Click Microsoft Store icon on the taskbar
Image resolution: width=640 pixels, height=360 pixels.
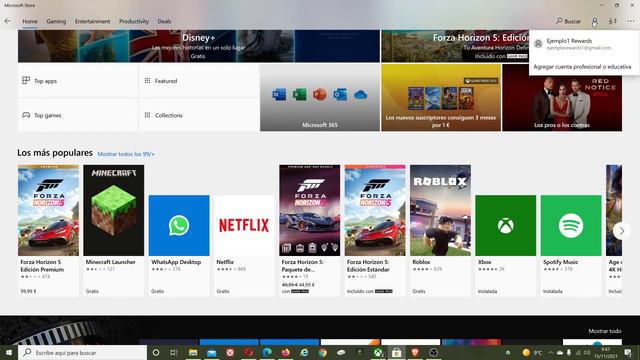(x=397, y=353)
